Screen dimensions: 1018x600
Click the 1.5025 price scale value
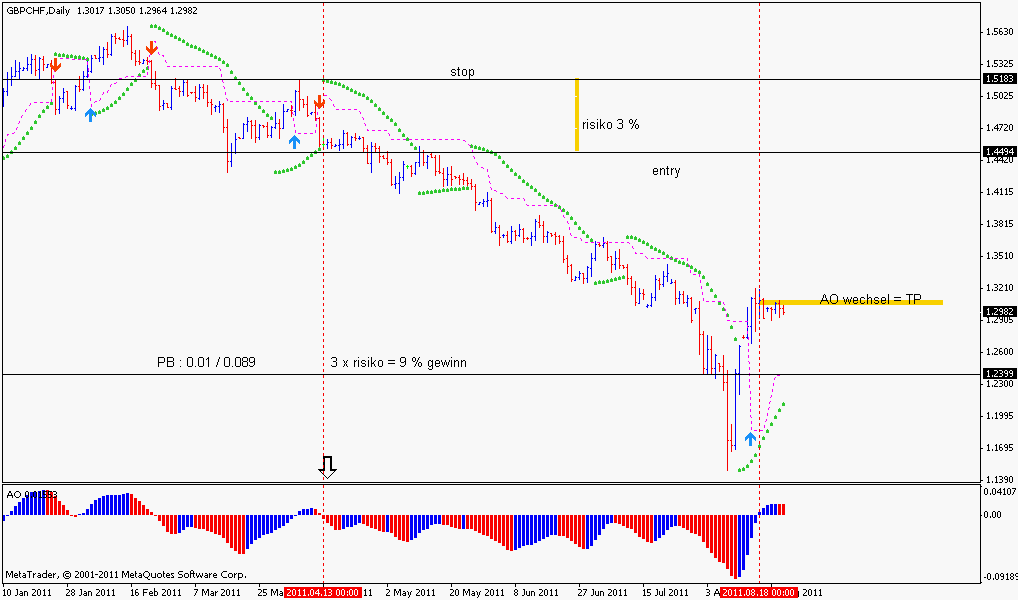pyautogui.click(x=999, y=95)
